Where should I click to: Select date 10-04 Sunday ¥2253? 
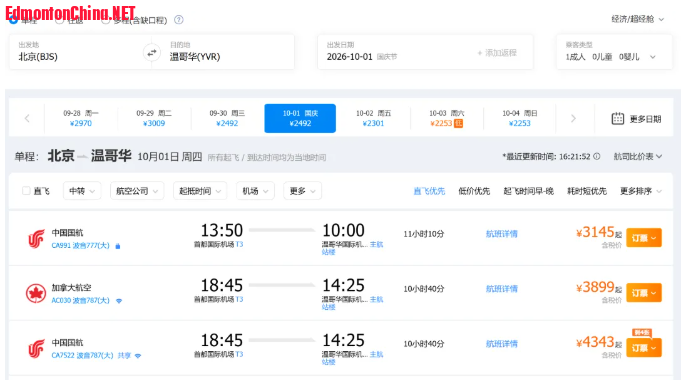pos(520,118)
